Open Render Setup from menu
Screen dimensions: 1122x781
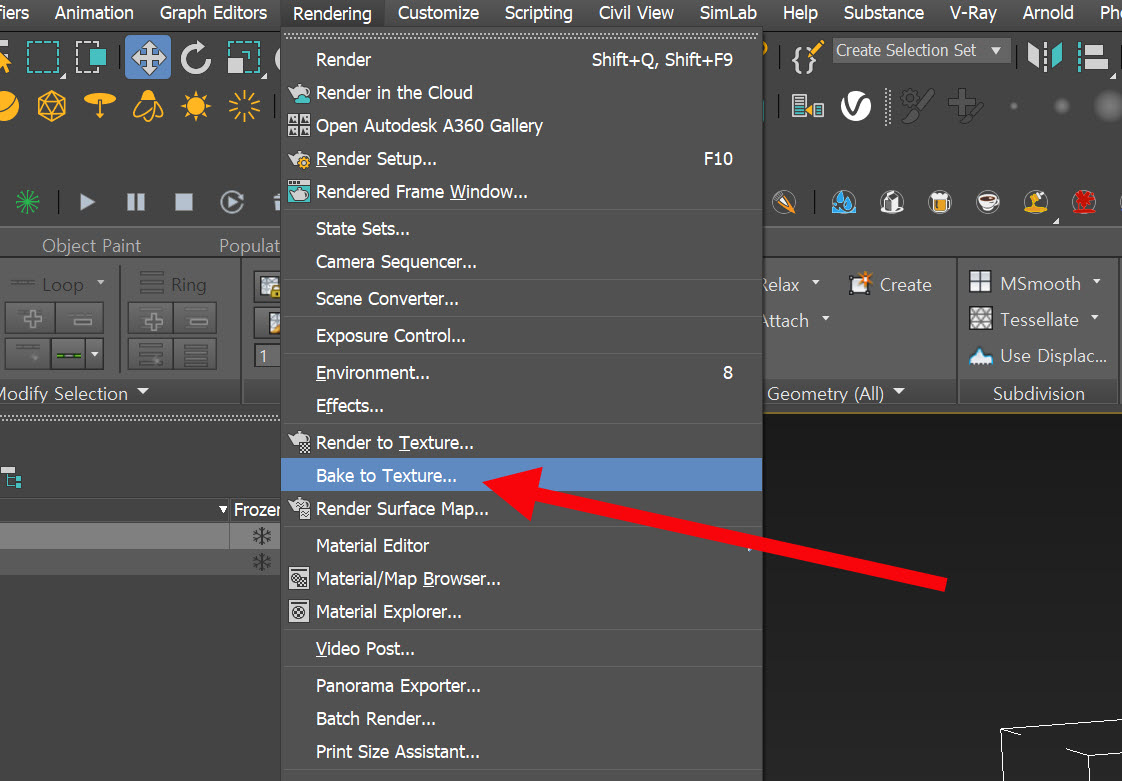point(522,159)
